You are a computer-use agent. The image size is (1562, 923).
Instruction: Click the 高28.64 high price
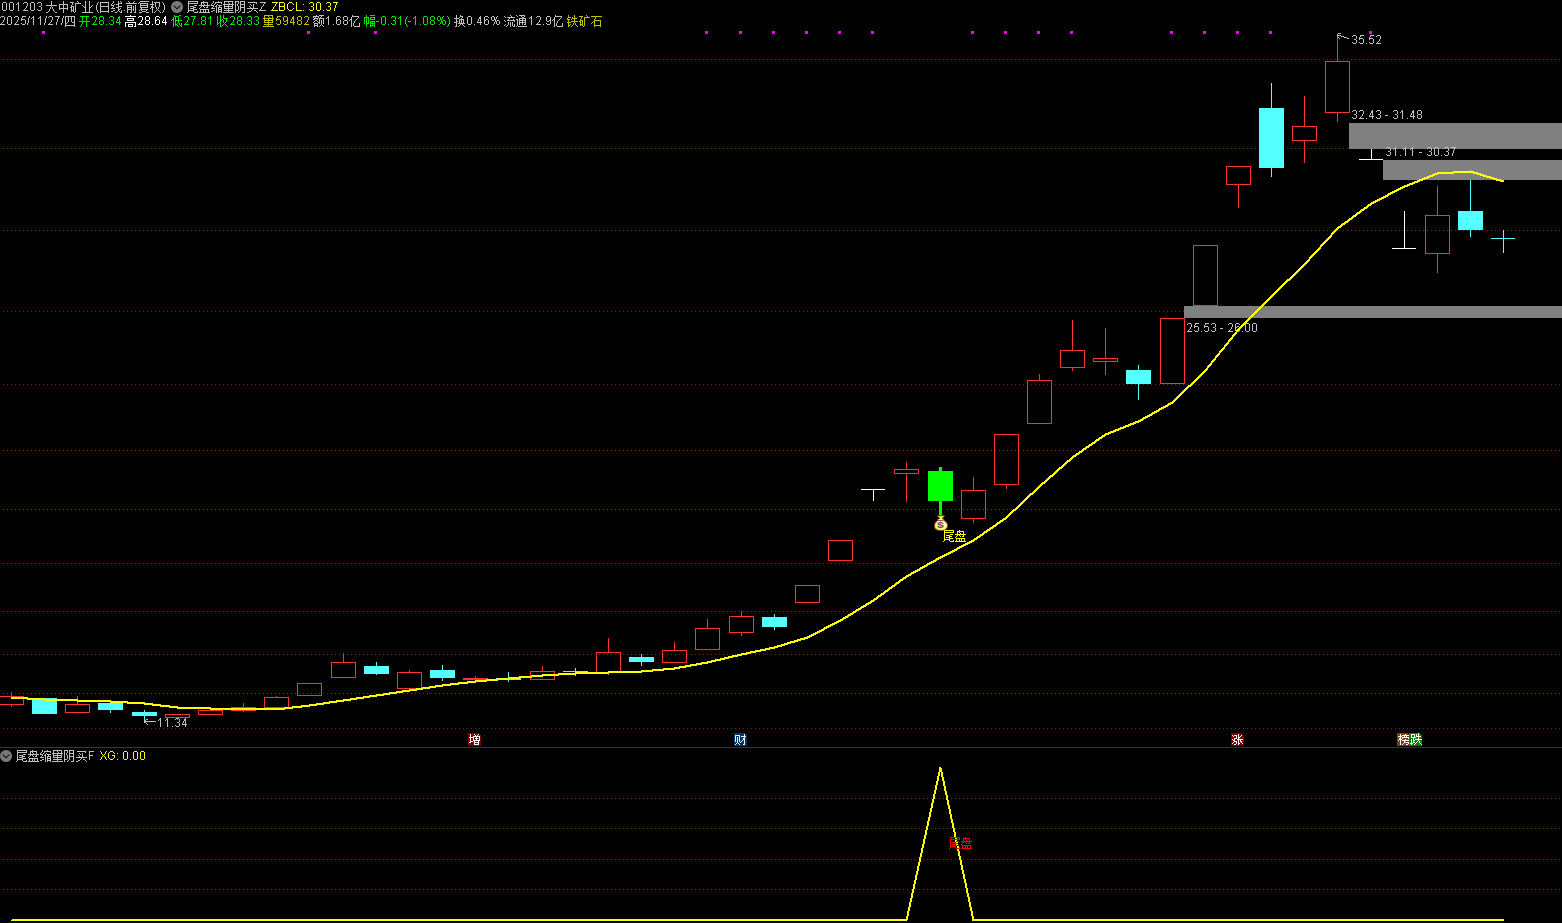click(146, 21)
